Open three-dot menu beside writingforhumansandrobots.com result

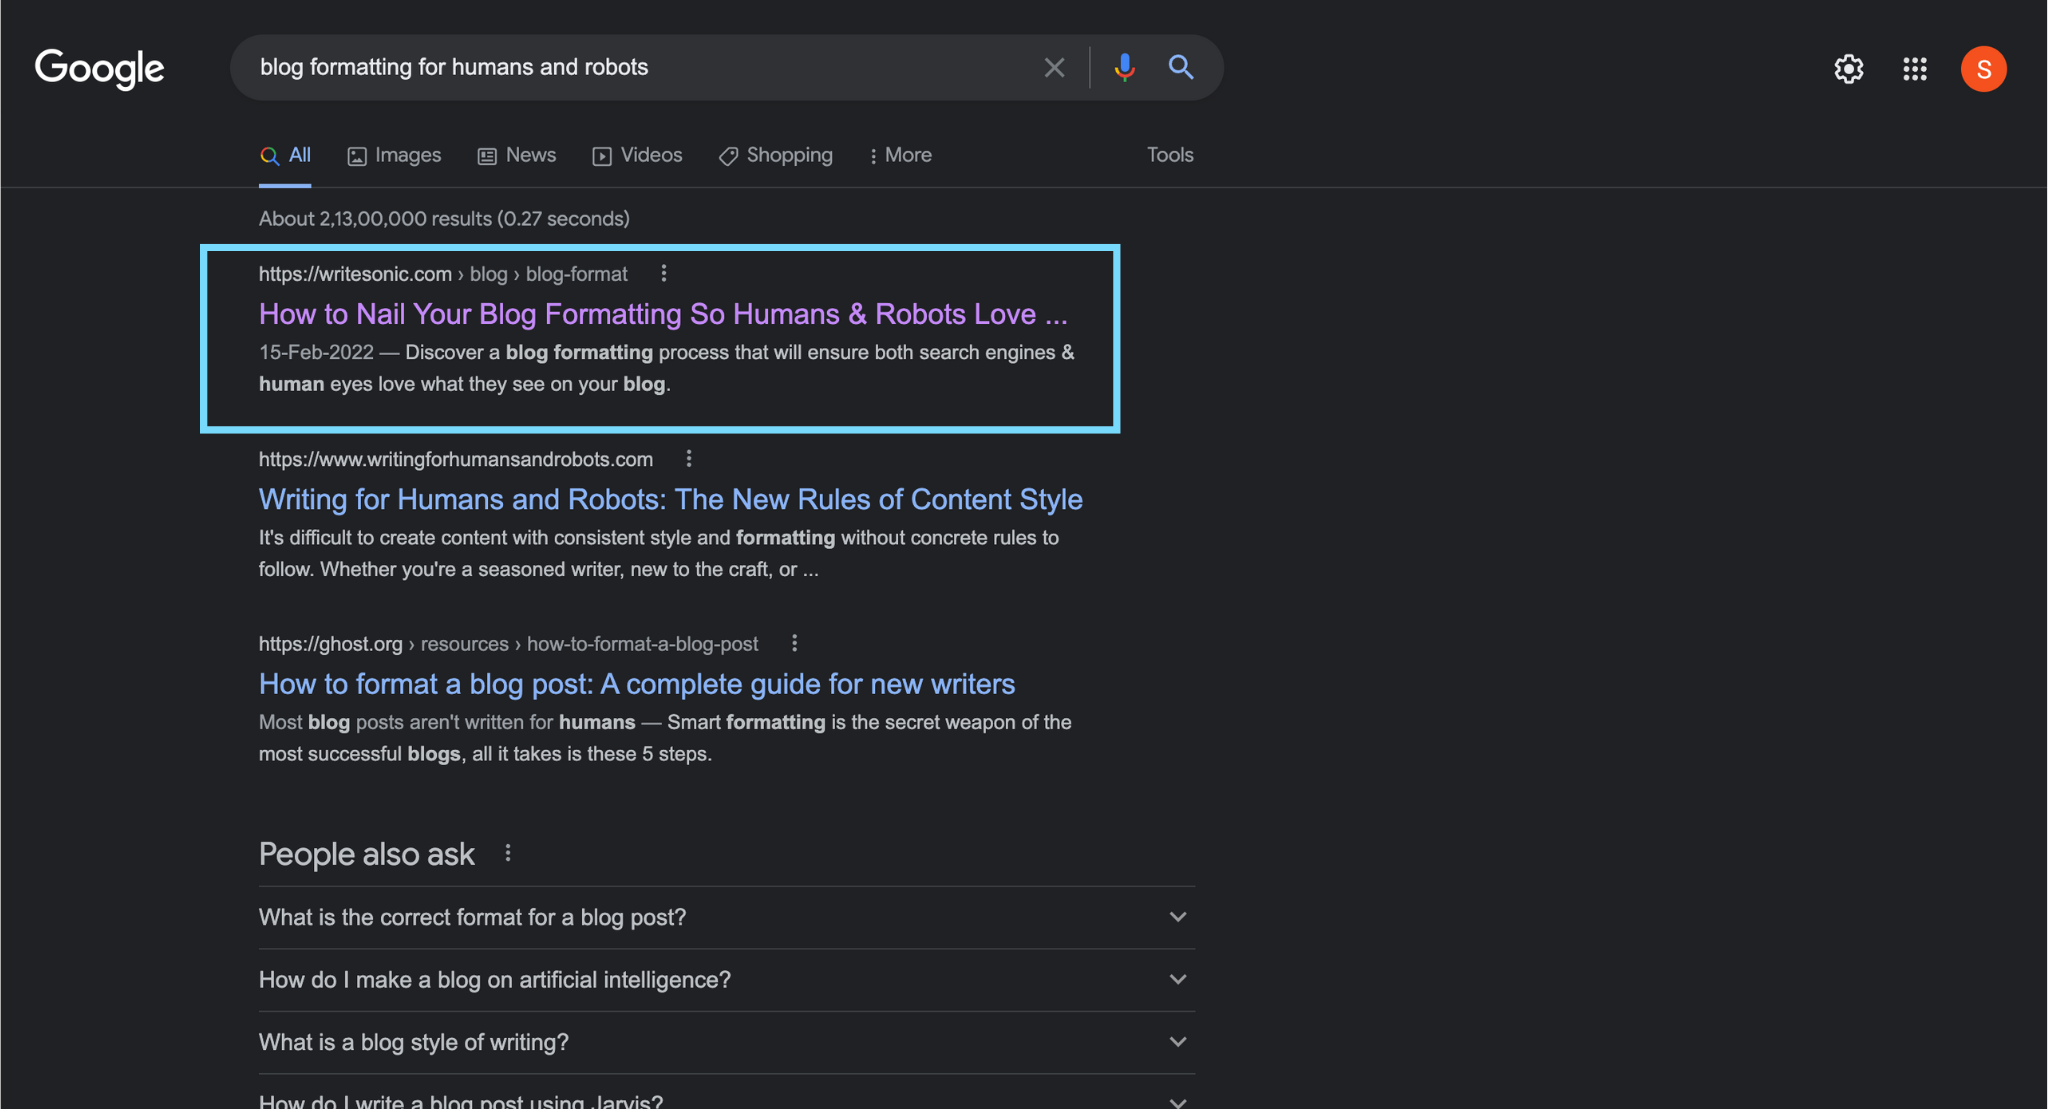point(689,458)
